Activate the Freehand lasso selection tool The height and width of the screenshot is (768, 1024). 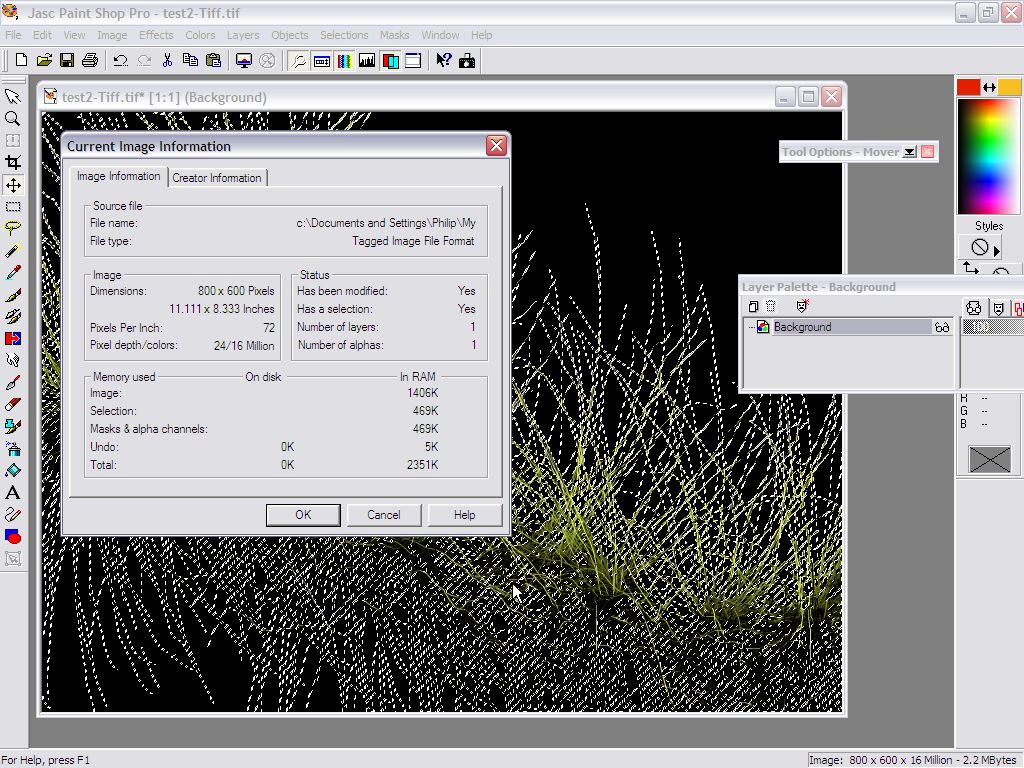coord(13,229)
